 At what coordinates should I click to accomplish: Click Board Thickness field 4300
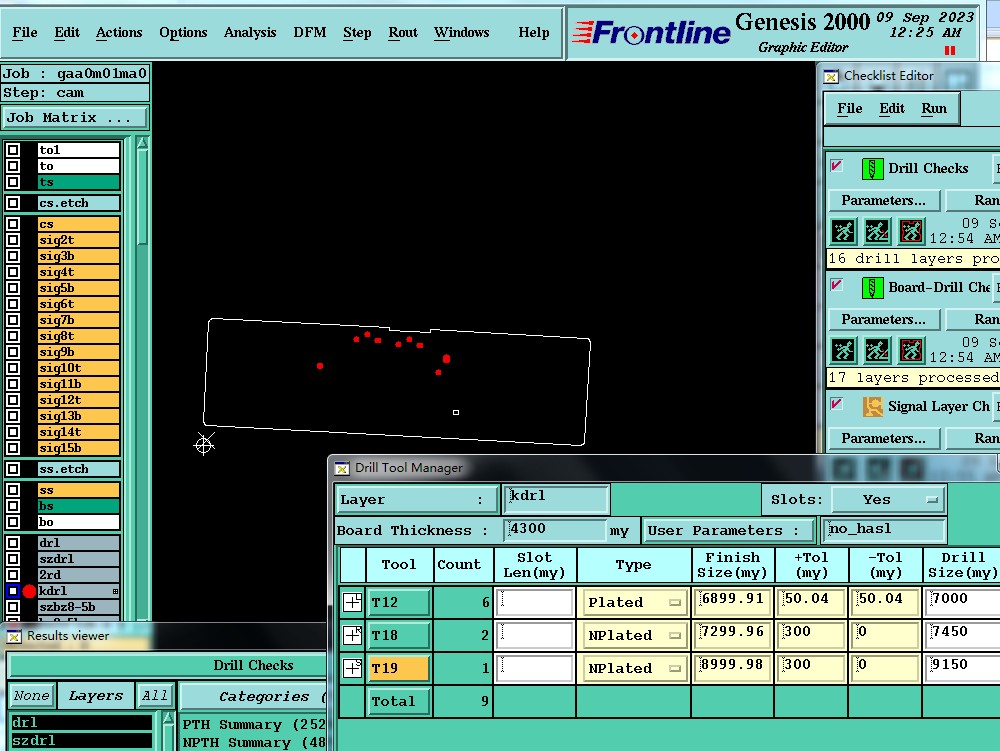[x=555, y=530]
